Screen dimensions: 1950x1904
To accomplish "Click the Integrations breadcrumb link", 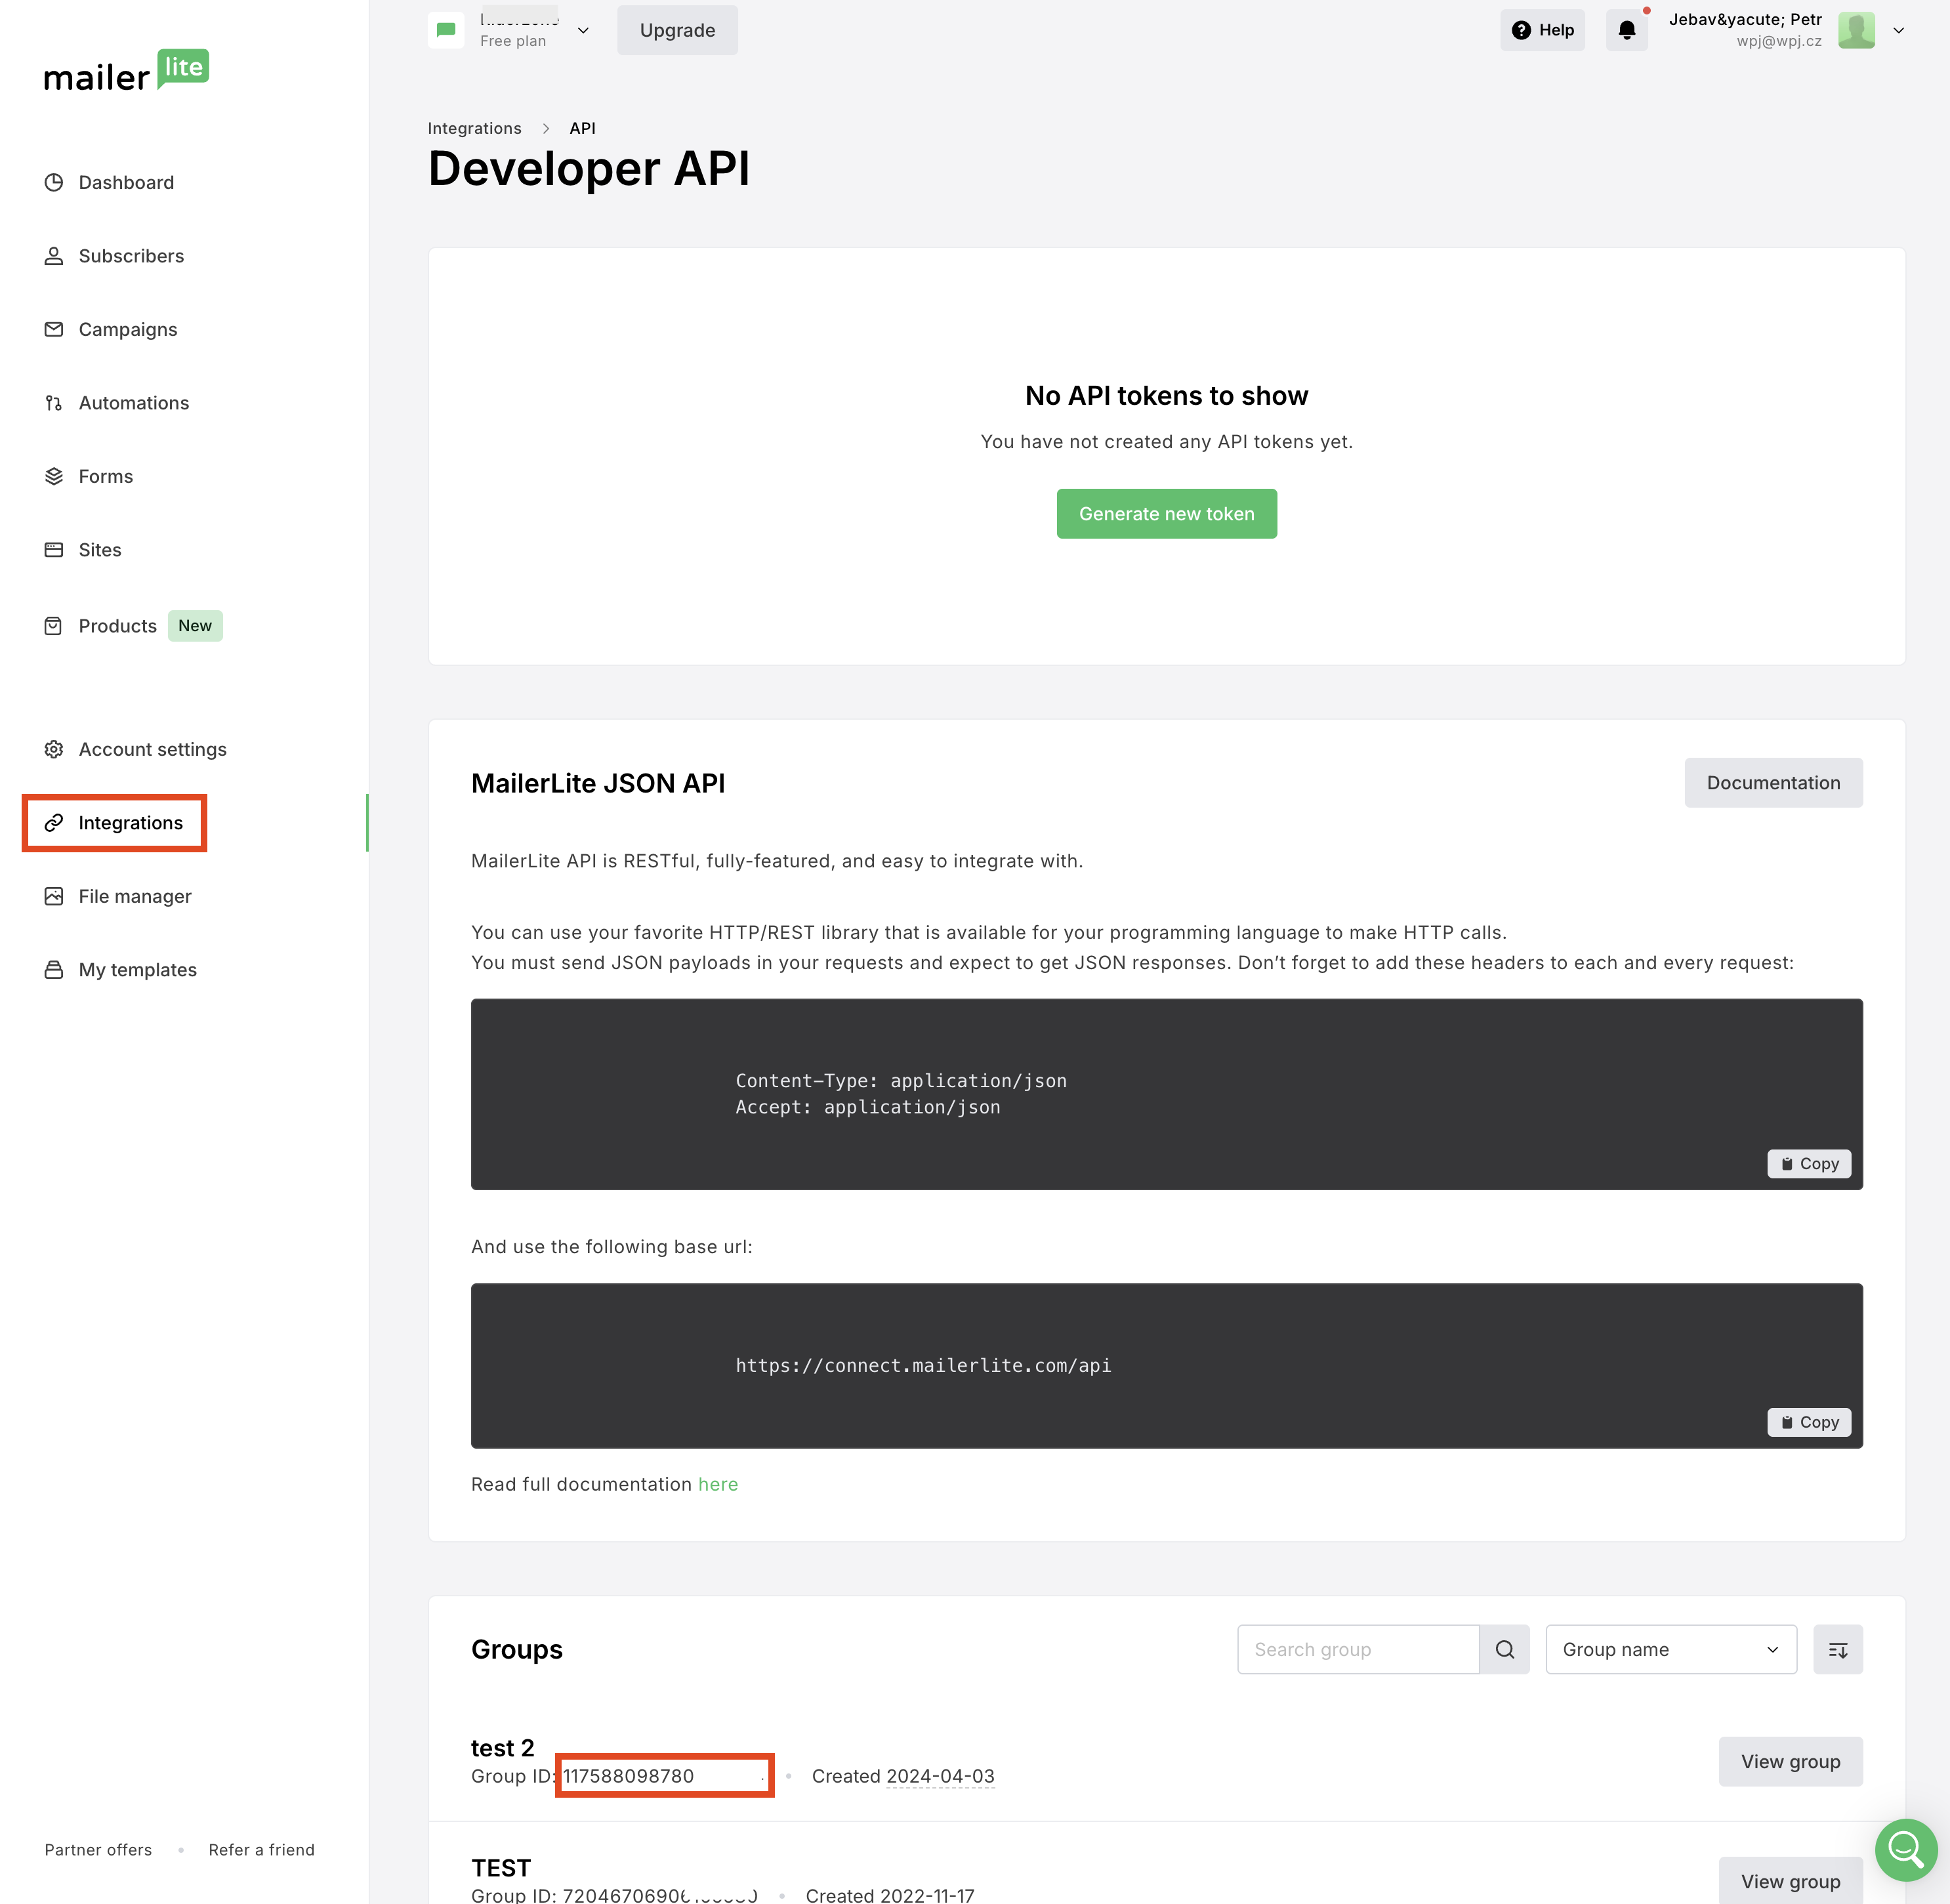I will click(474, 128).
